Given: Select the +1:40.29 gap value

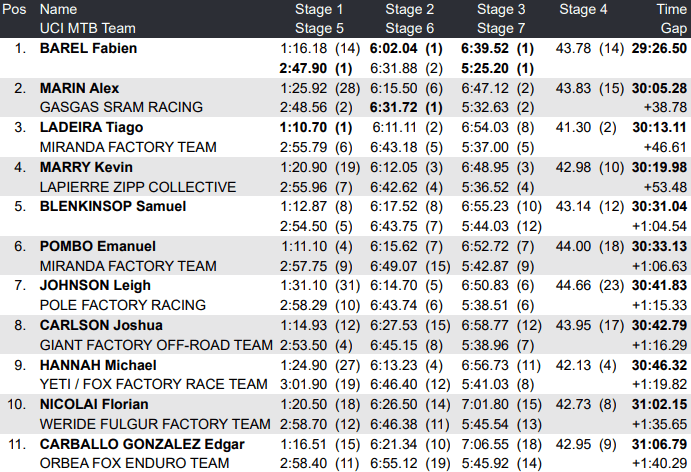Looking at the screenshot, I should pos(661,463).
